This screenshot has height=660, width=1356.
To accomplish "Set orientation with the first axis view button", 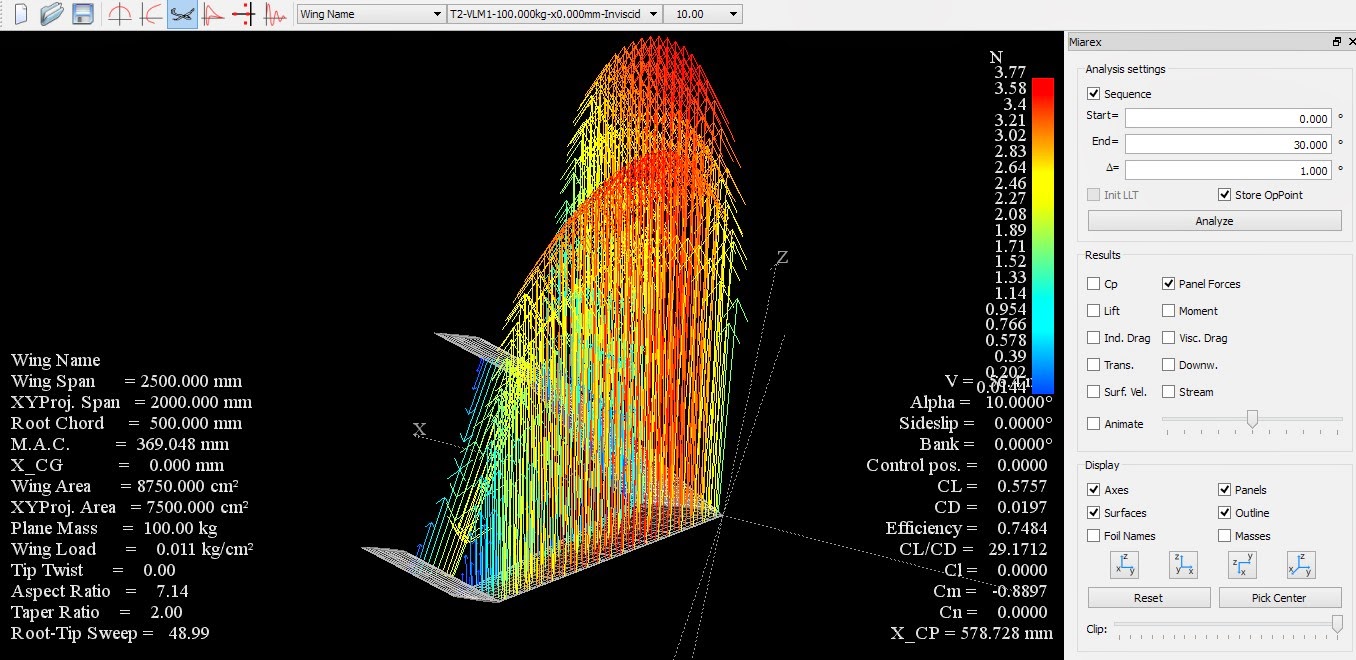I will click(1125, 565).
